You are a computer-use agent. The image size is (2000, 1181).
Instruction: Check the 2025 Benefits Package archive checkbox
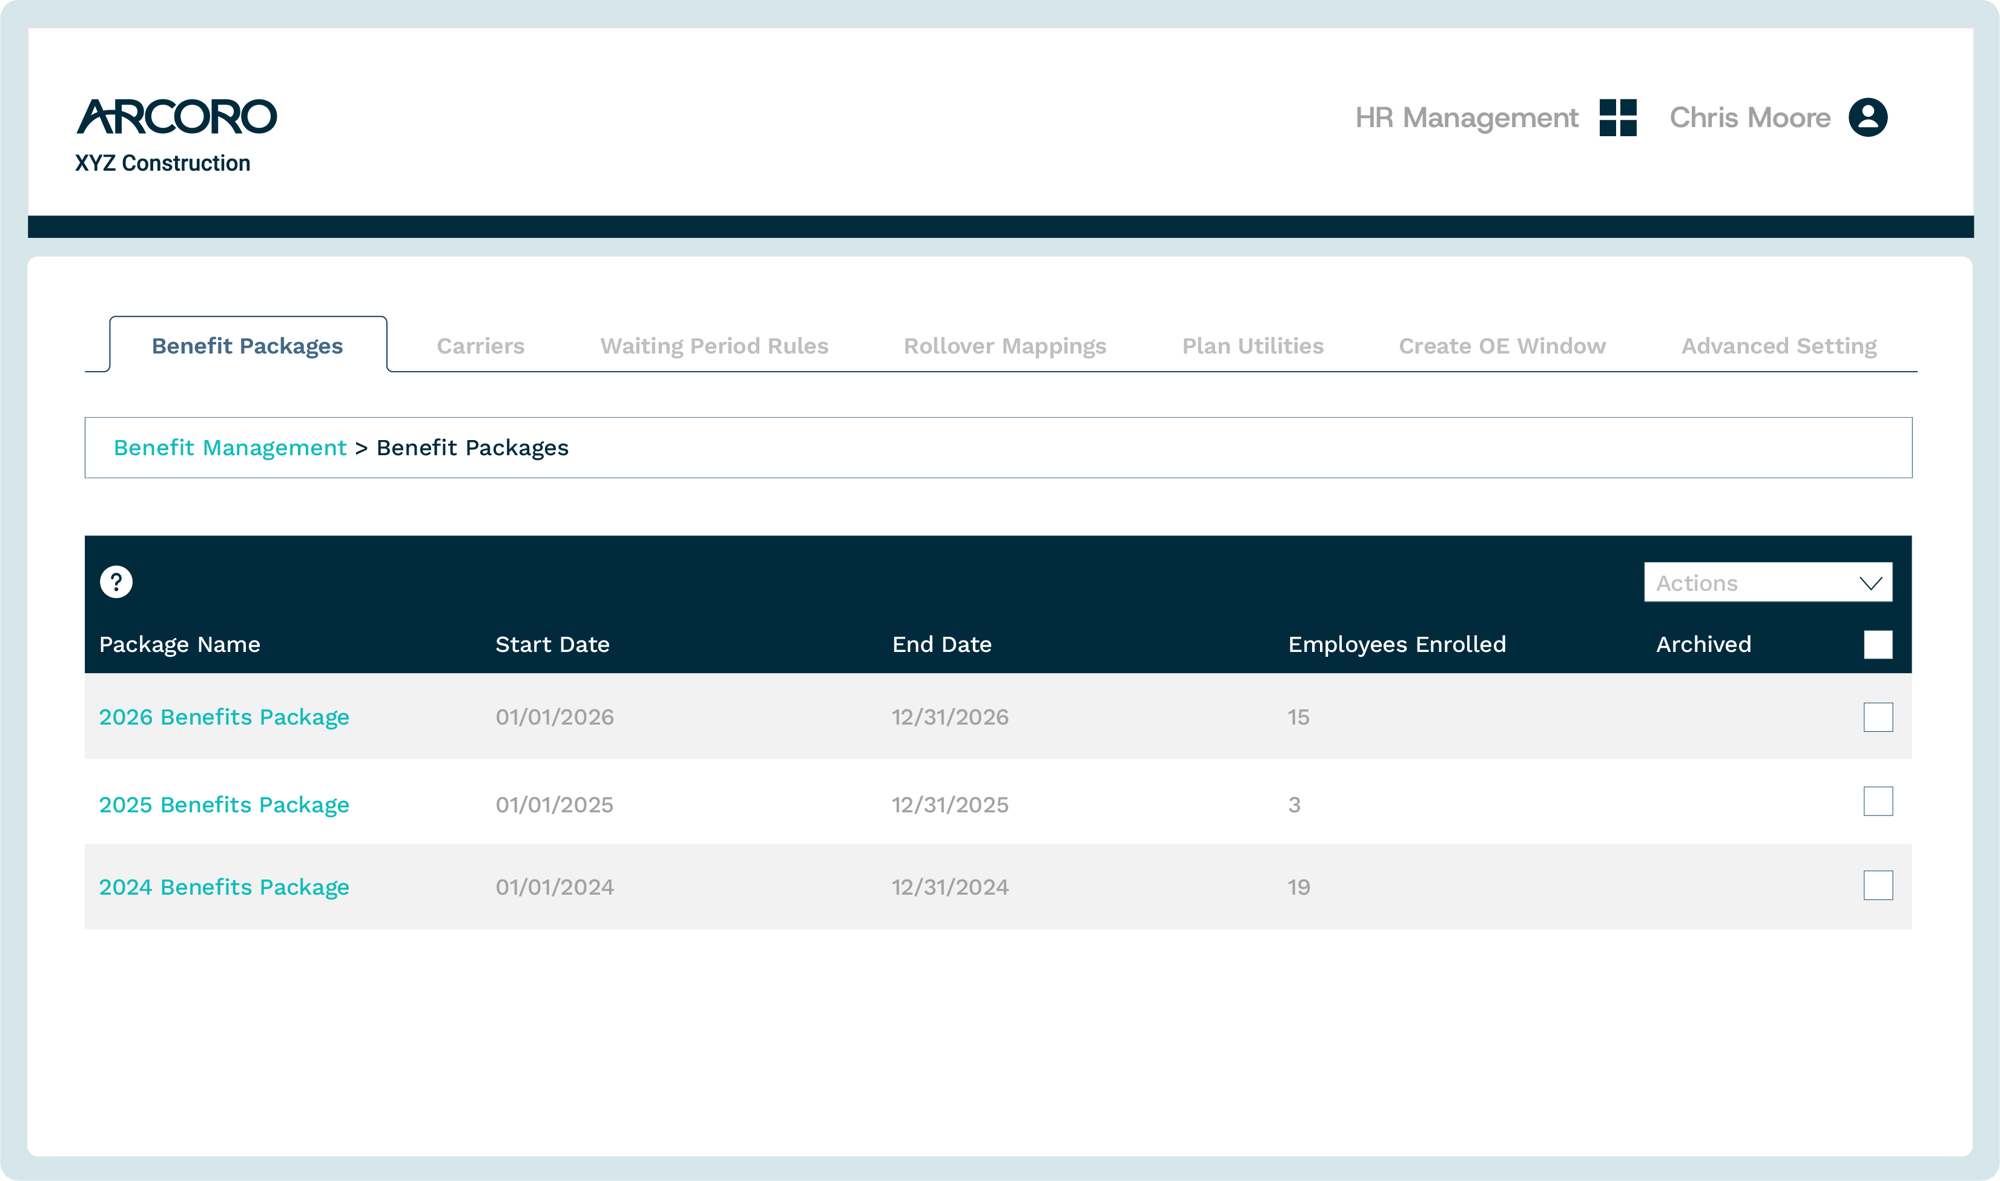tap(1878, 801)
